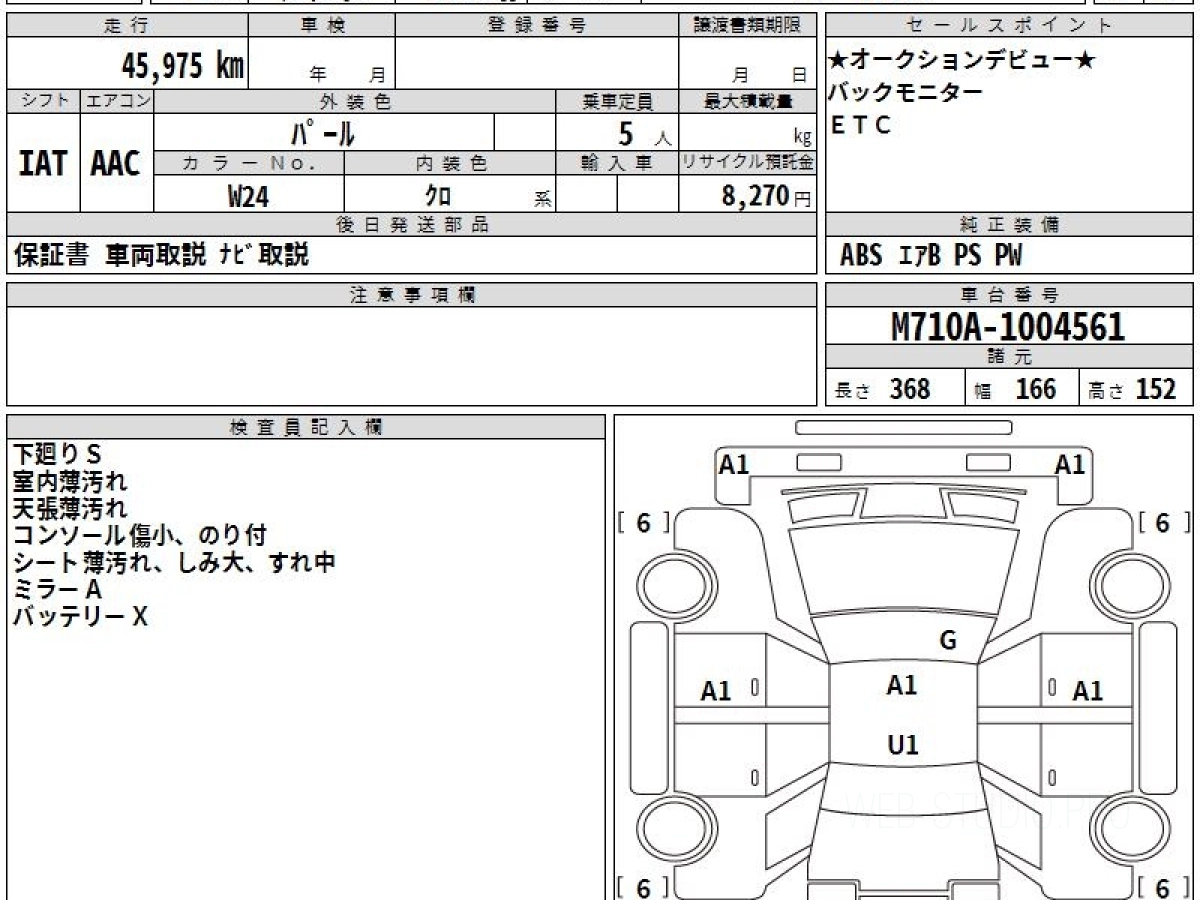The width and height of the screenshot is (1200, 900).
Task: Select the 外装色 header
Action: [355, 101]
